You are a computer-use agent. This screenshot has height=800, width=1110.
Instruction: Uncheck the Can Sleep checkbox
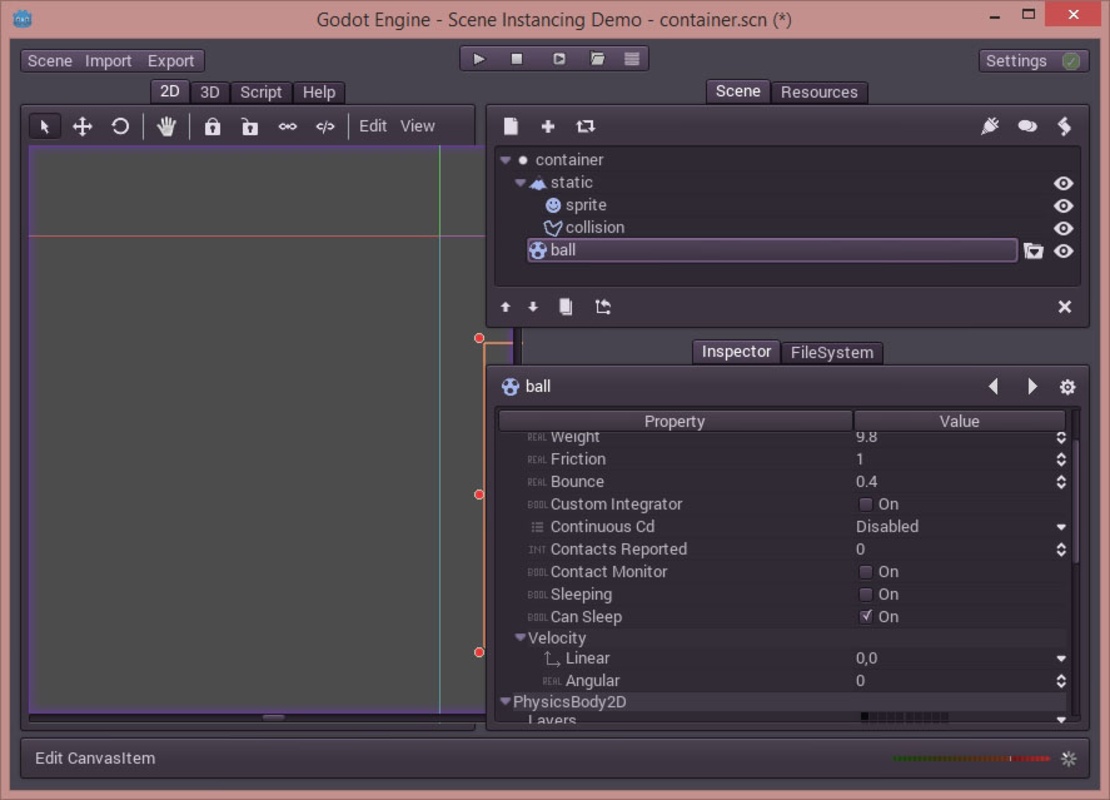(865, 617)
